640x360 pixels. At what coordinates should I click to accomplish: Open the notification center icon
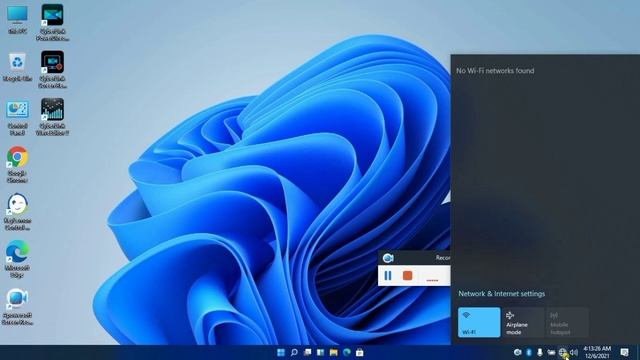point(624,352)
